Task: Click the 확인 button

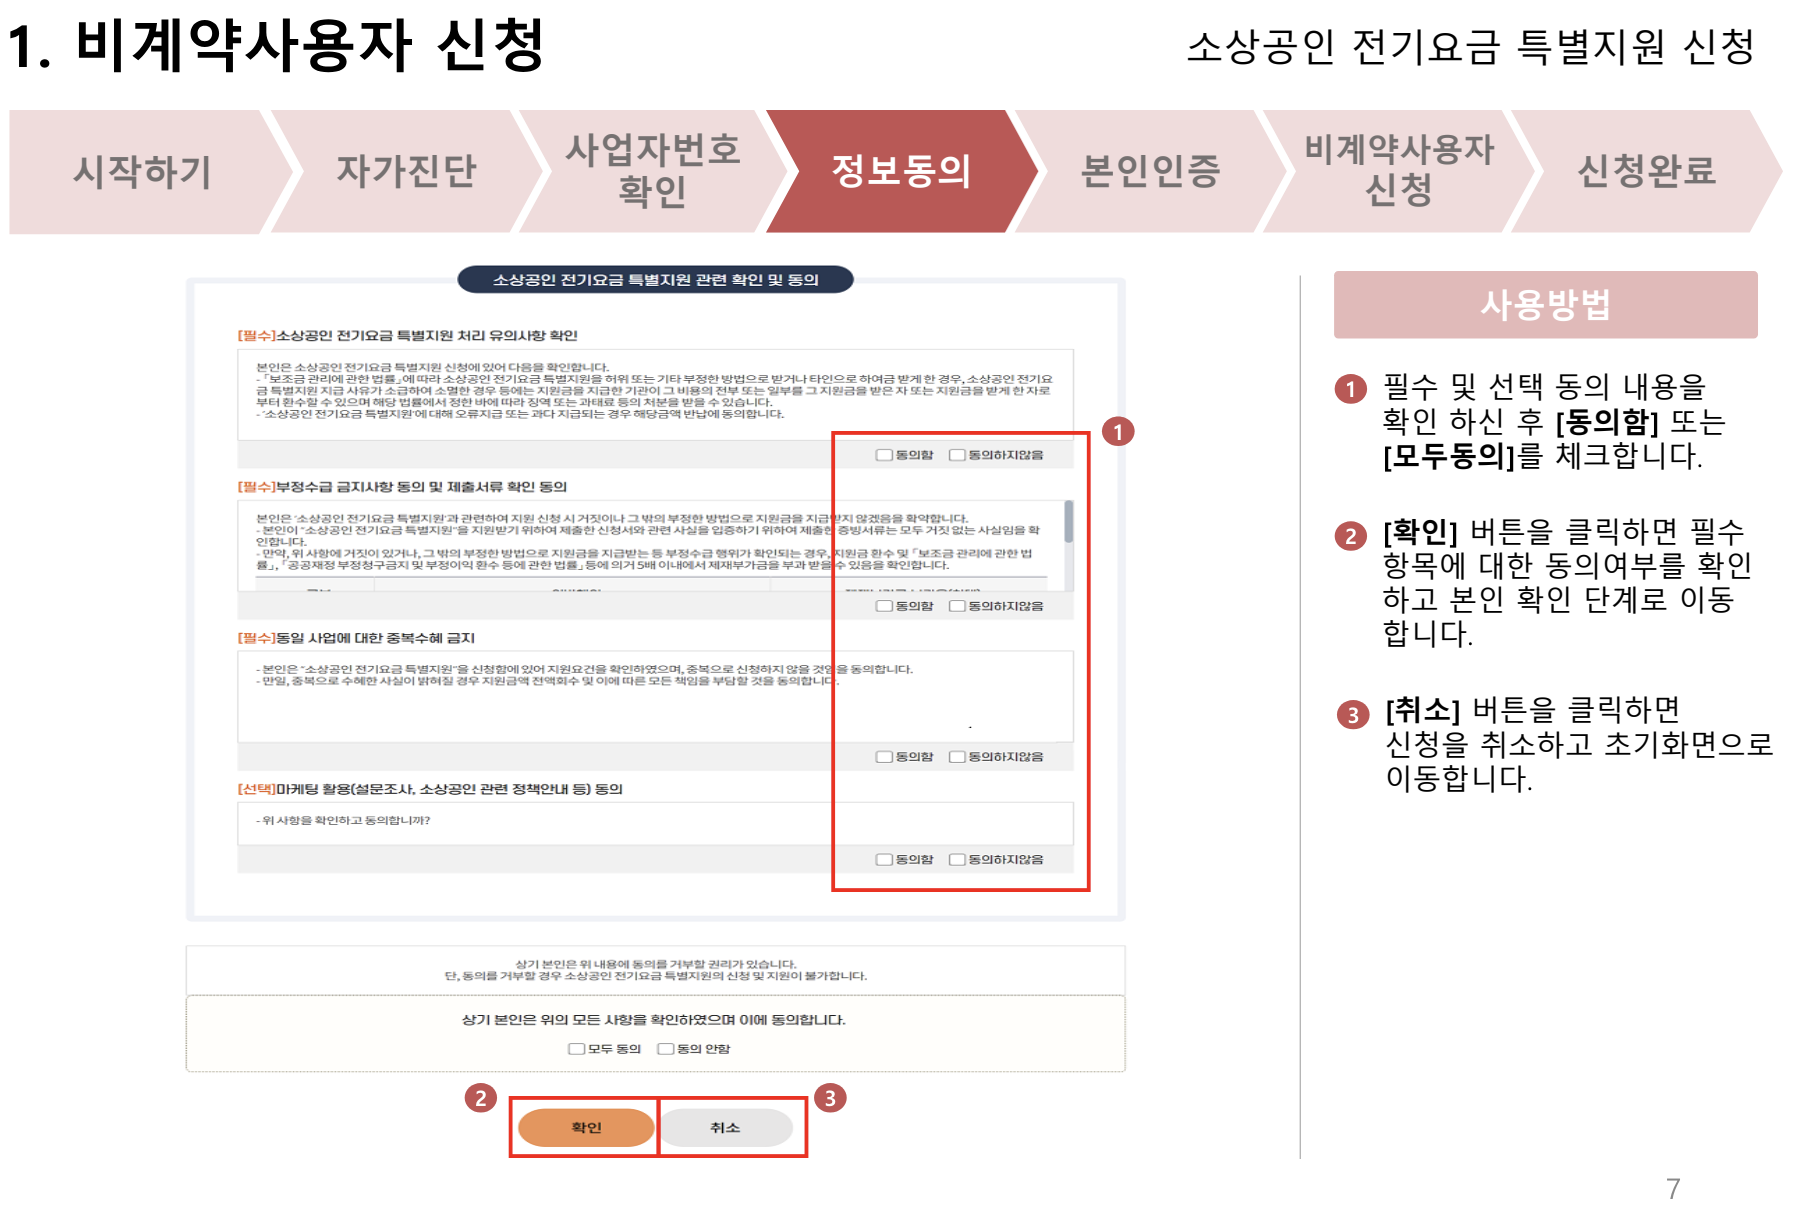Action: click(583, 1127)
